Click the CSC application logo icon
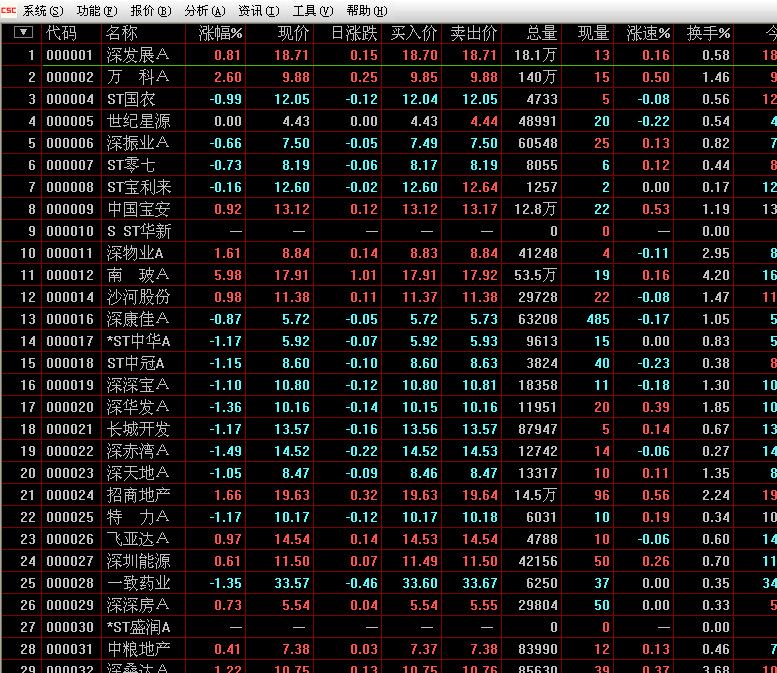 pyautogui.click(x=9, y=11)
